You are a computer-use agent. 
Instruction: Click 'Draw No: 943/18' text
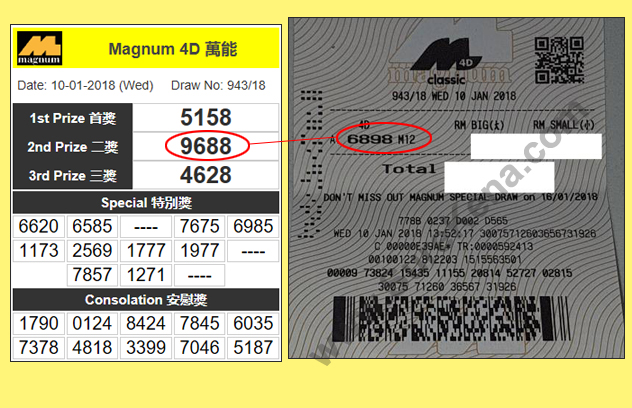pos(218,85)
